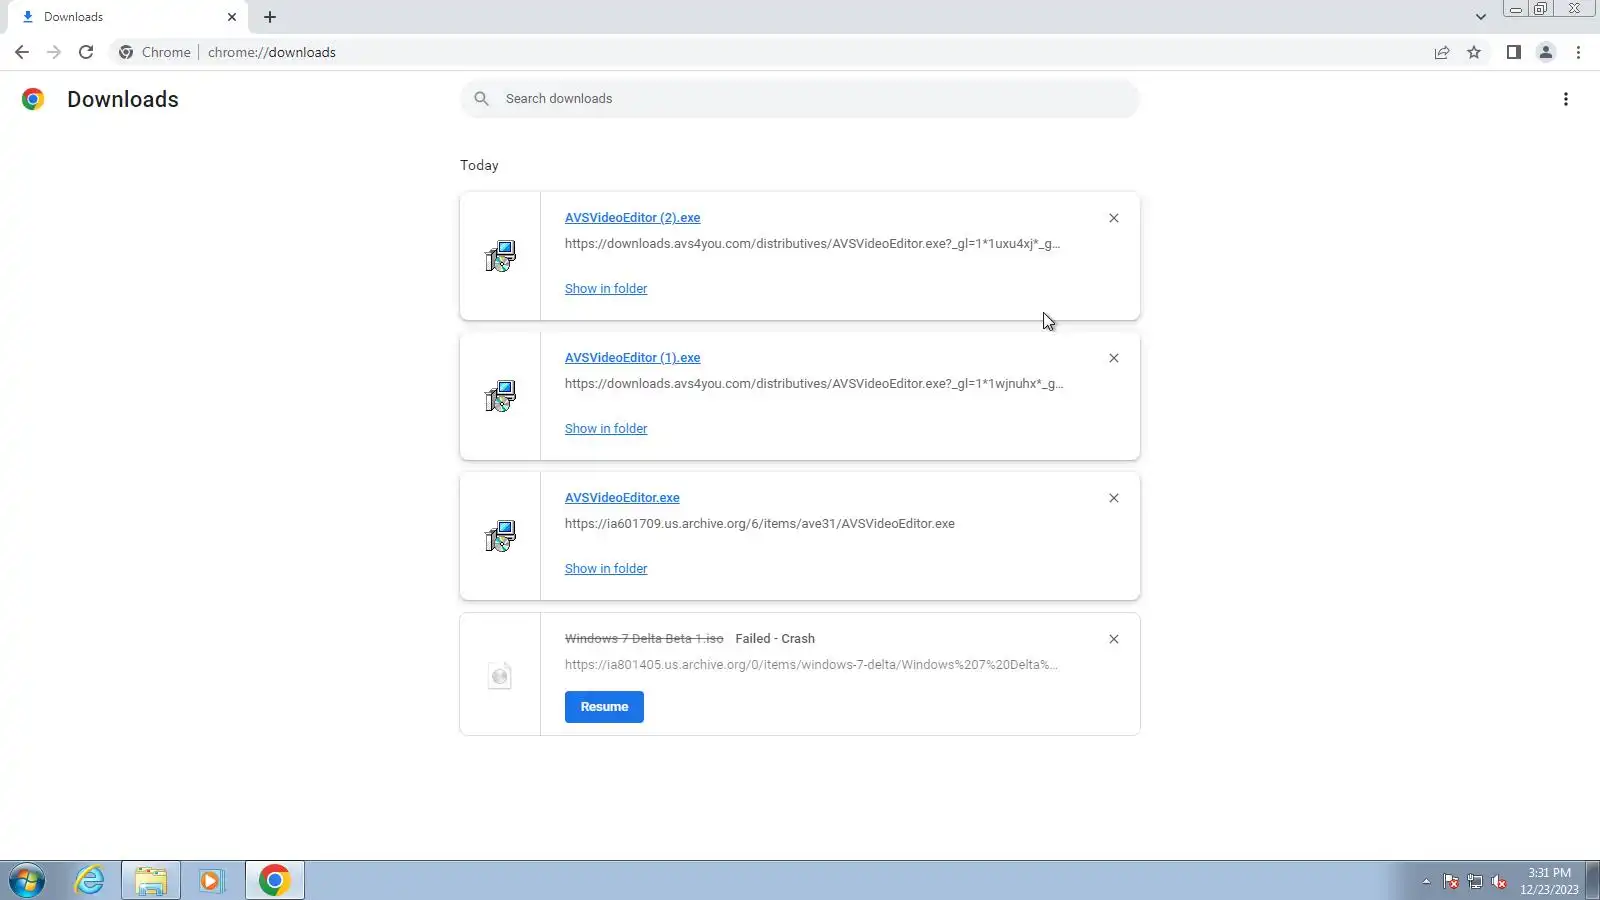Click the Show desktop strip
The image size is (1600, 900).
click(x=1593, y=881)
